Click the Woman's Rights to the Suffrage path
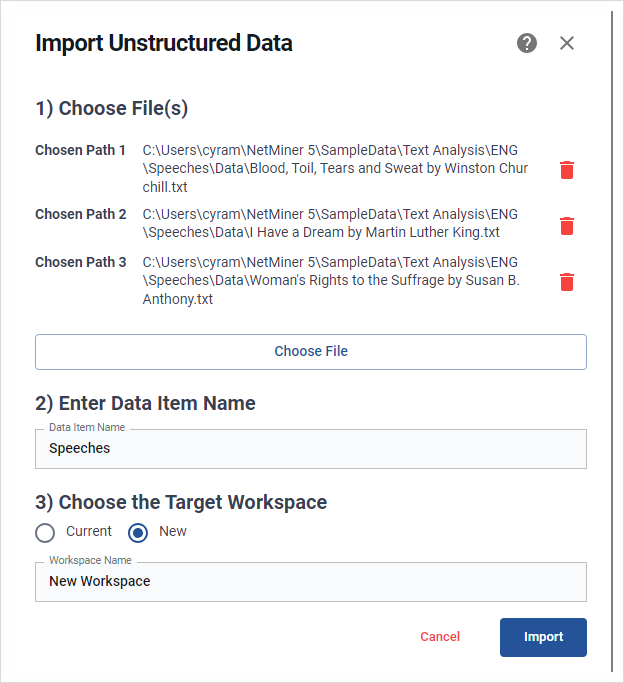 point(331,281)
